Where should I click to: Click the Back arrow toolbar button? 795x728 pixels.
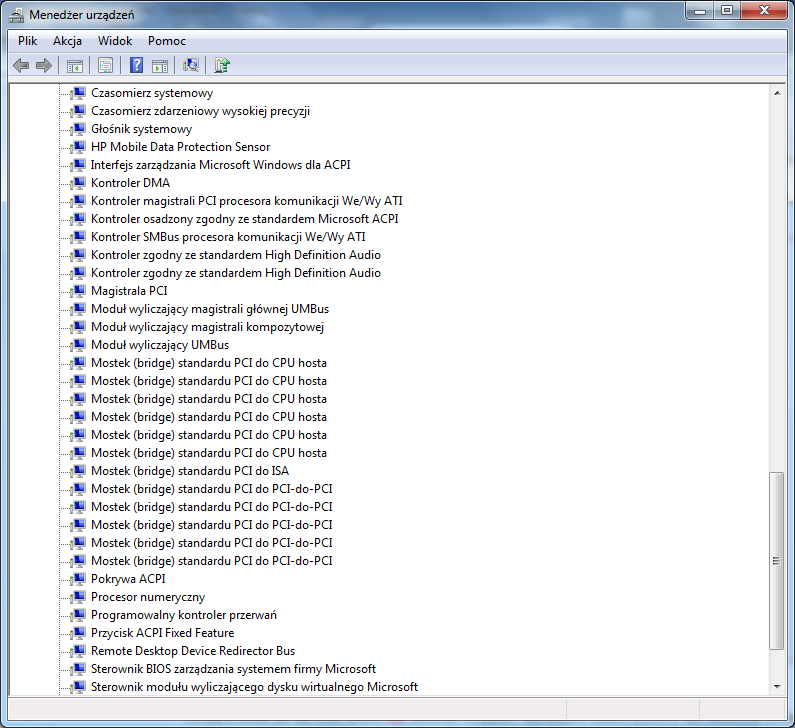[21, 65]
